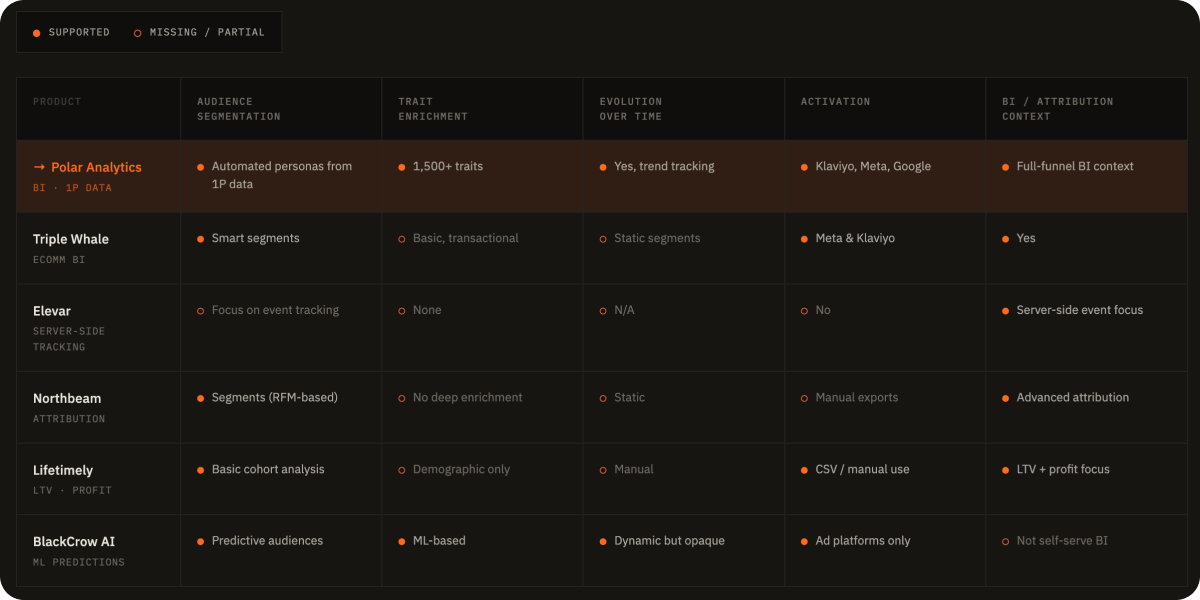
Task: Click the ML-based cell text
Action: coord(439,541)
